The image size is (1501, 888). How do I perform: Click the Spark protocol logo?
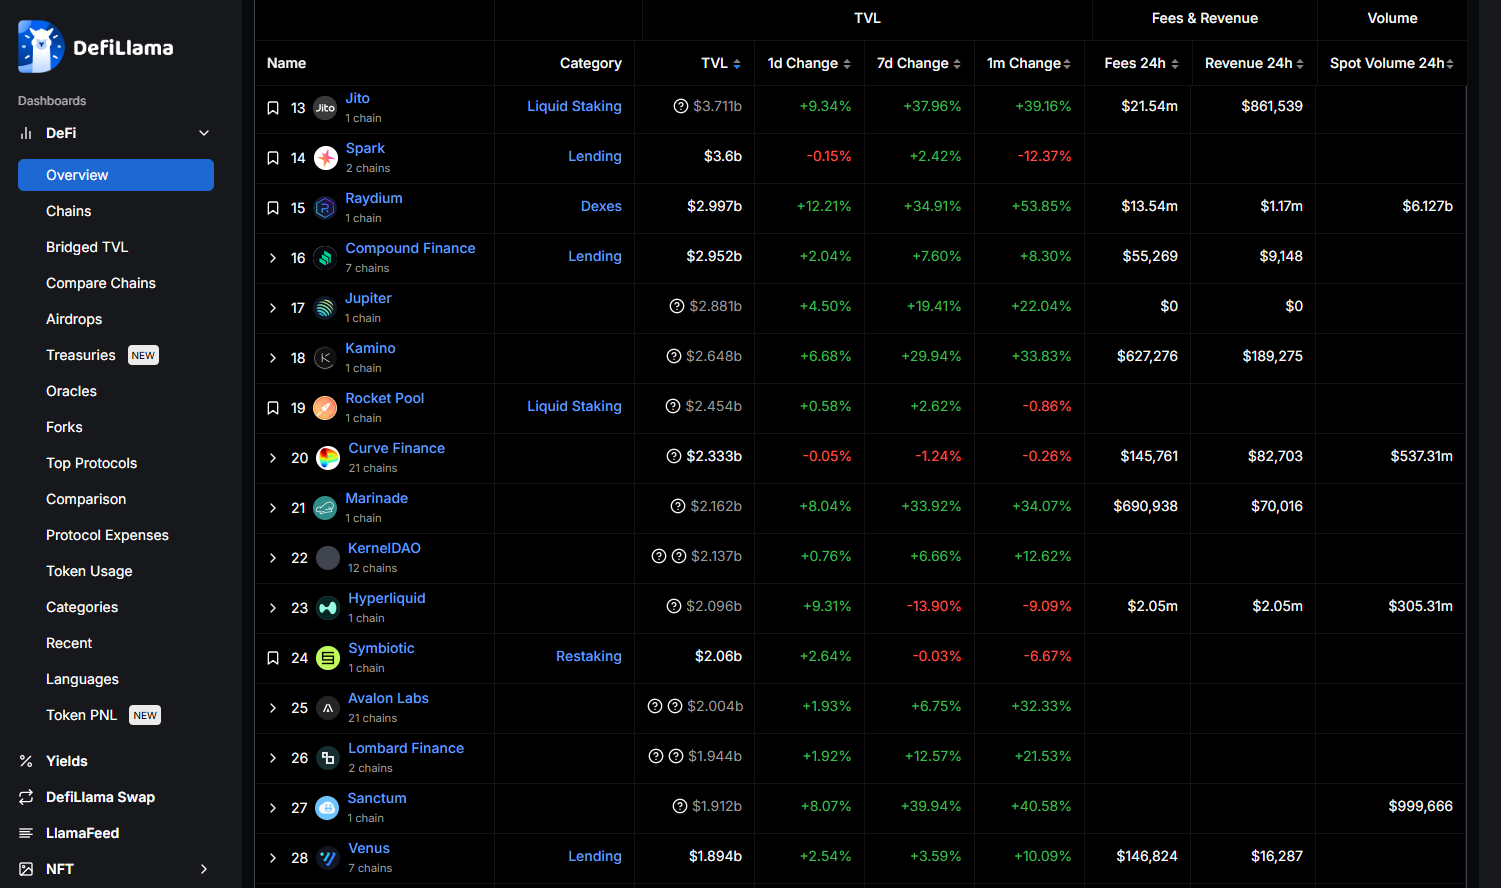pyautogui.click(x=325, y=158)
